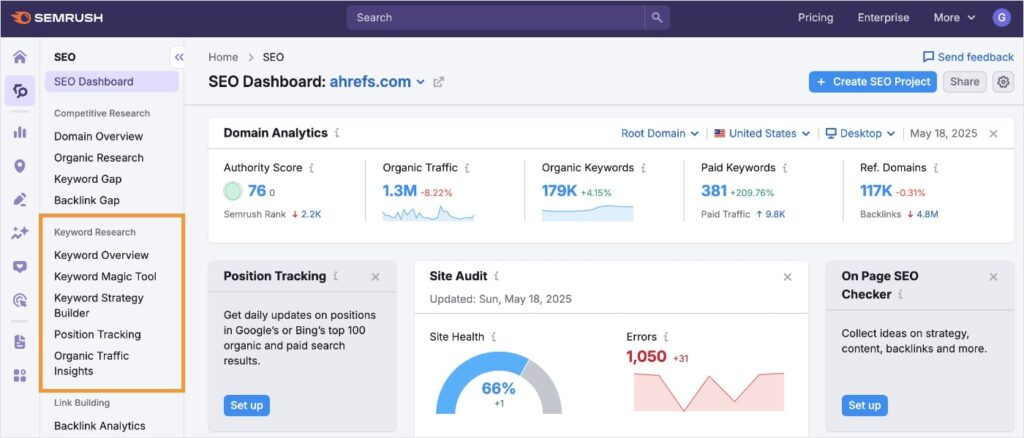1024x438 pixels.
Task: Close the On Page SEO Checker widget
Action: click(x=993, y=277)
